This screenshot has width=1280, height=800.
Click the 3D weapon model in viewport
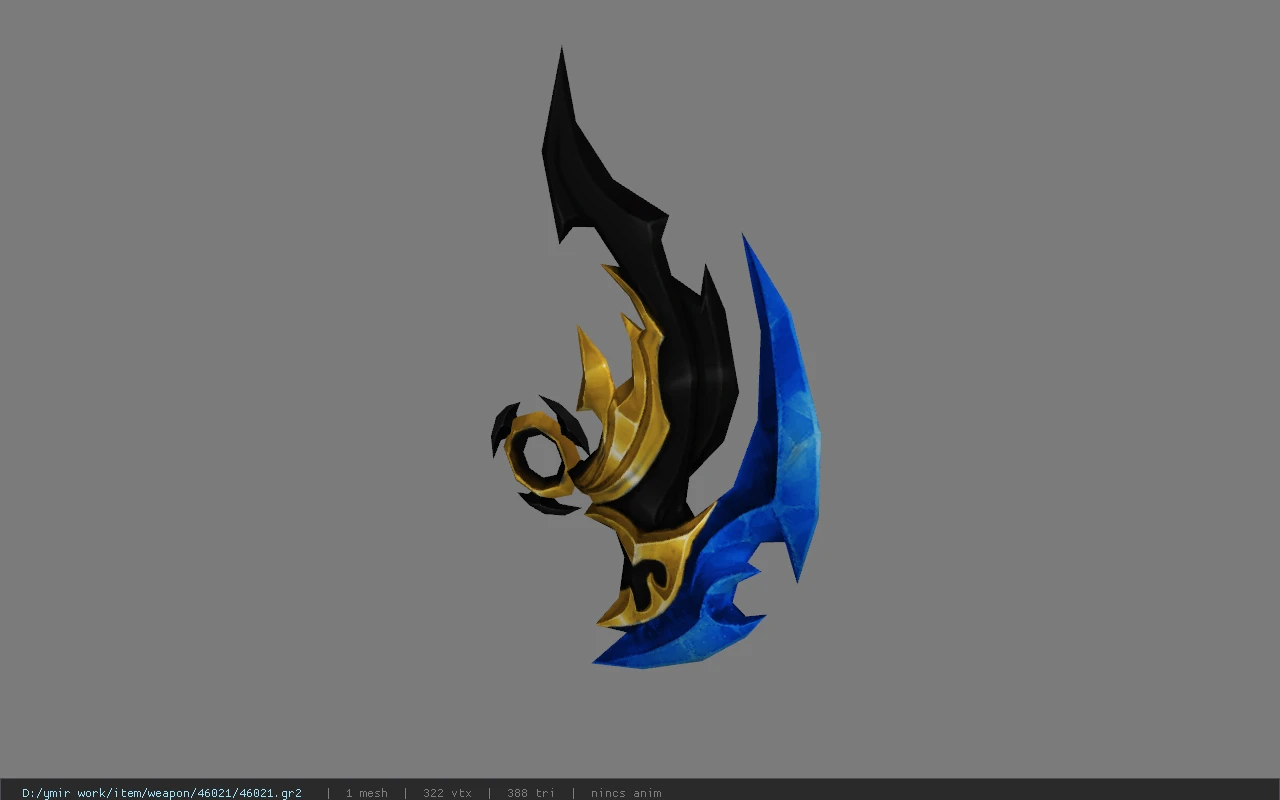[x=656, y=358]
